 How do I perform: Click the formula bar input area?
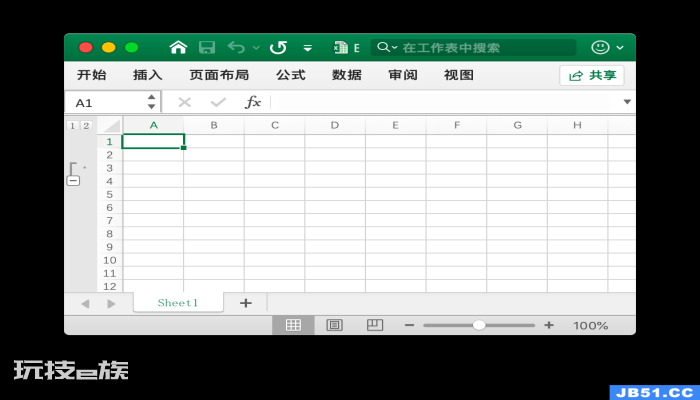tap(446, 102)
